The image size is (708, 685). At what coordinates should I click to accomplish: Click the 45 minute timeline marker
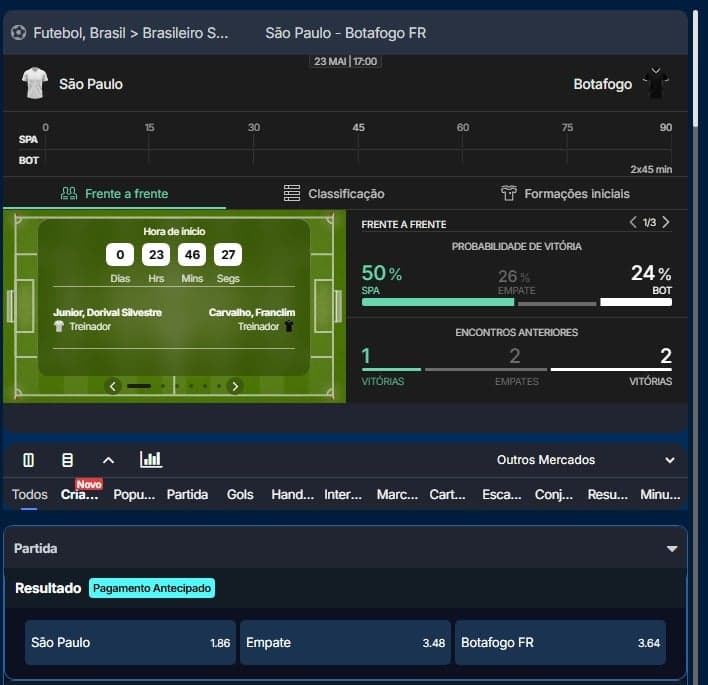click(359, 127)
